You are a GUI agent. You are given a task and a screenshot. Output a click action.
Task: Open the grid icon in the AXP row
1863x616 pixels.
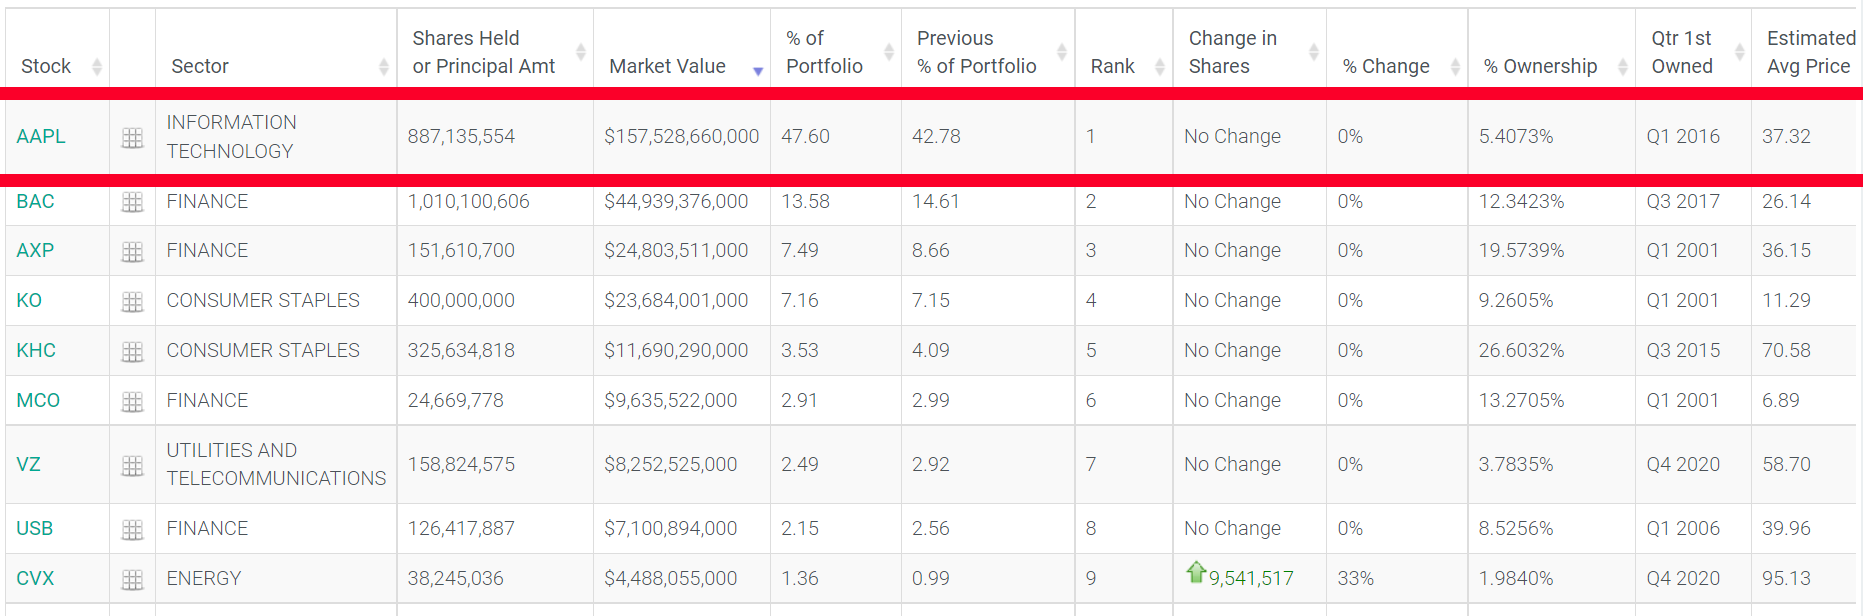tap(132, 252)
